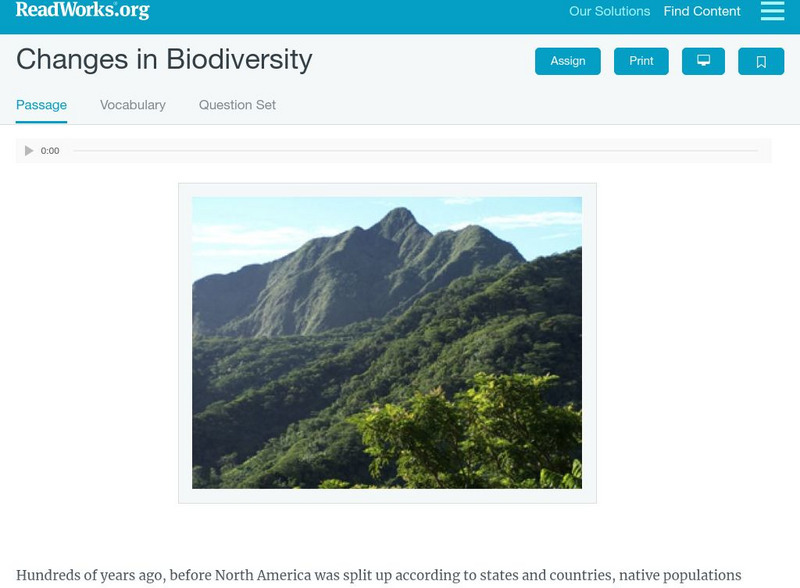The height and width of the screenshot is (588, 800).
Task: Switch to the Question Set tab
Action: (x=237, y=105)
